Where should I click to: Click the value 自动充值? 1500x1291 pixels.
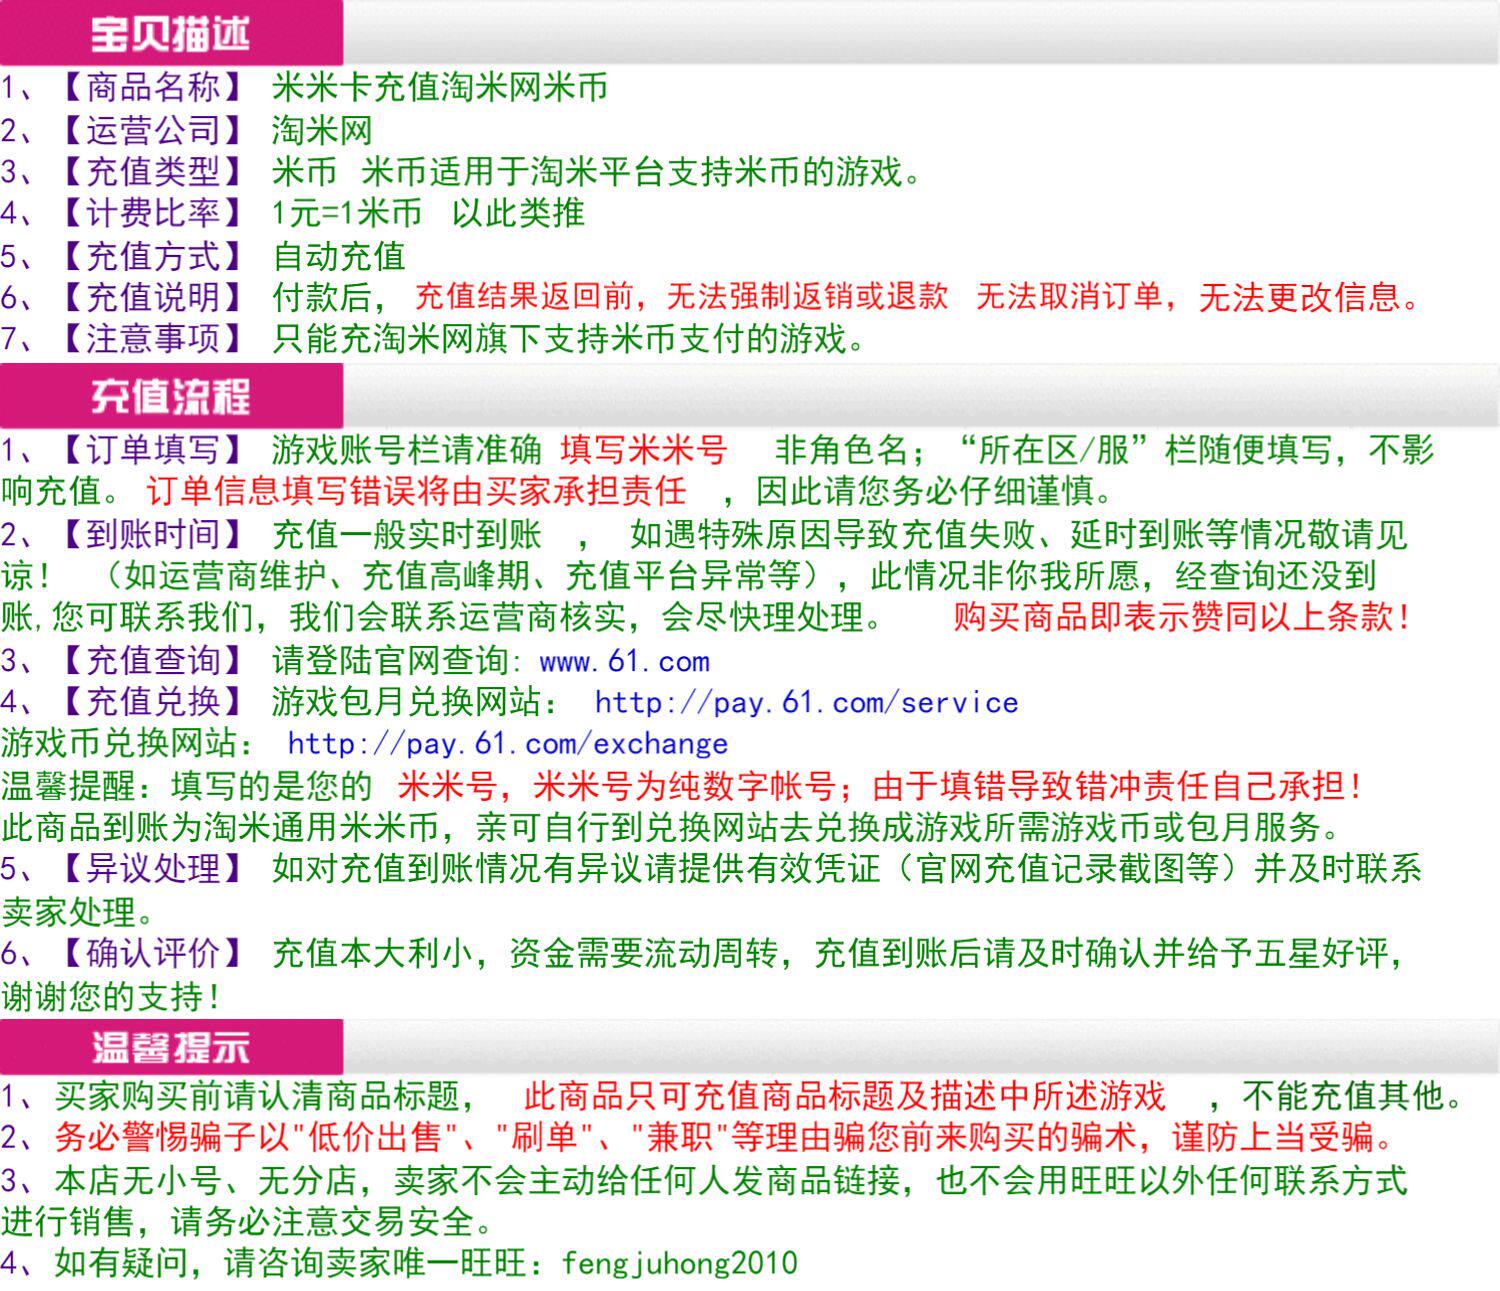[339, 256]
